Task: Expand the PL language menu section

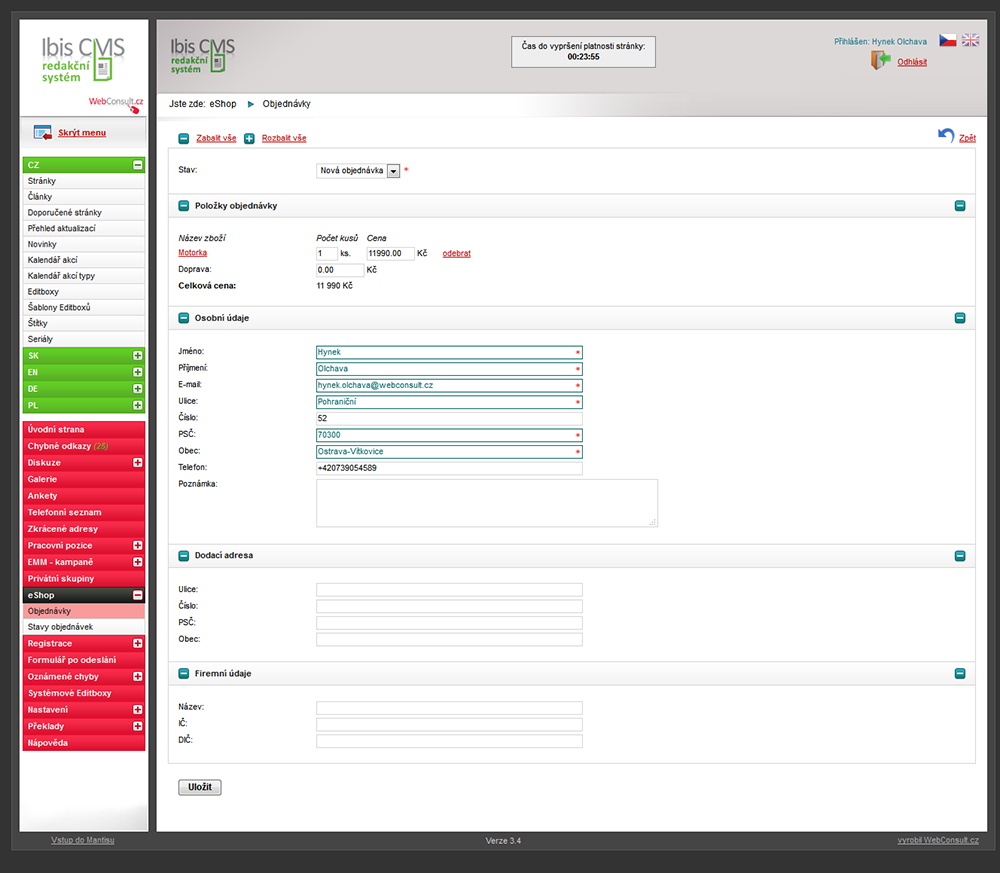Action: click(x=137, y=406)
